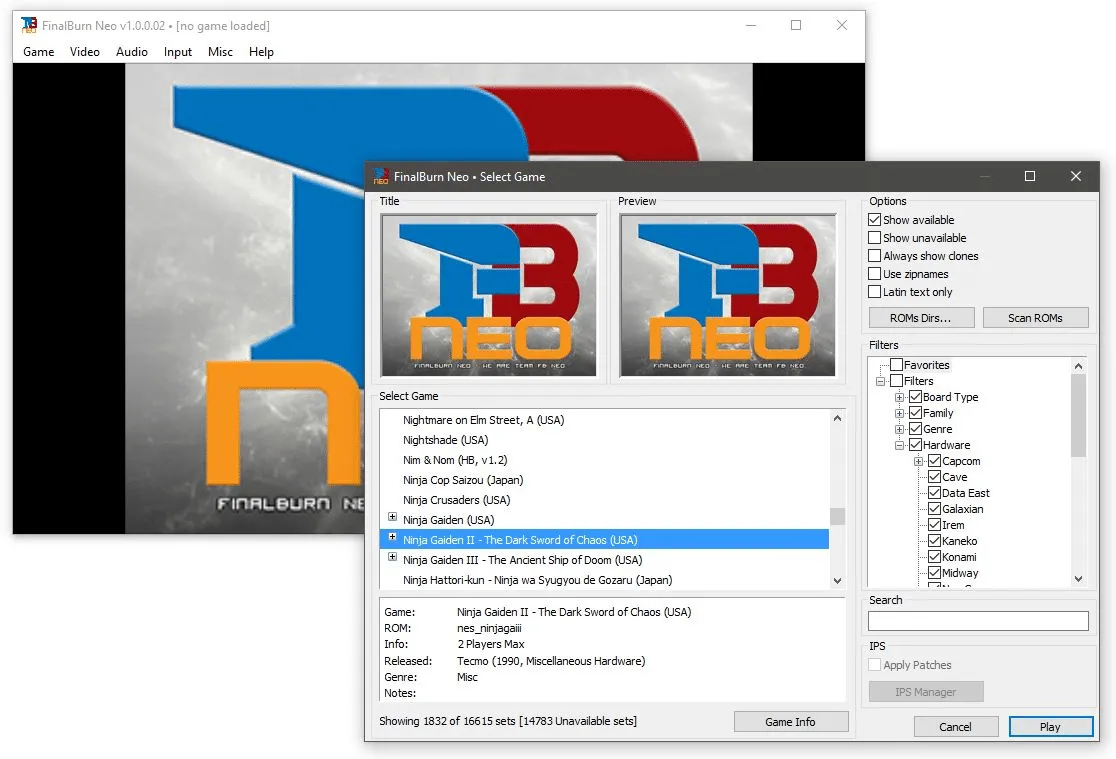The width and height of the screenshot is (1116, 759).
Task: Click the Scan ROMs button
Action: click(1035, 317)
